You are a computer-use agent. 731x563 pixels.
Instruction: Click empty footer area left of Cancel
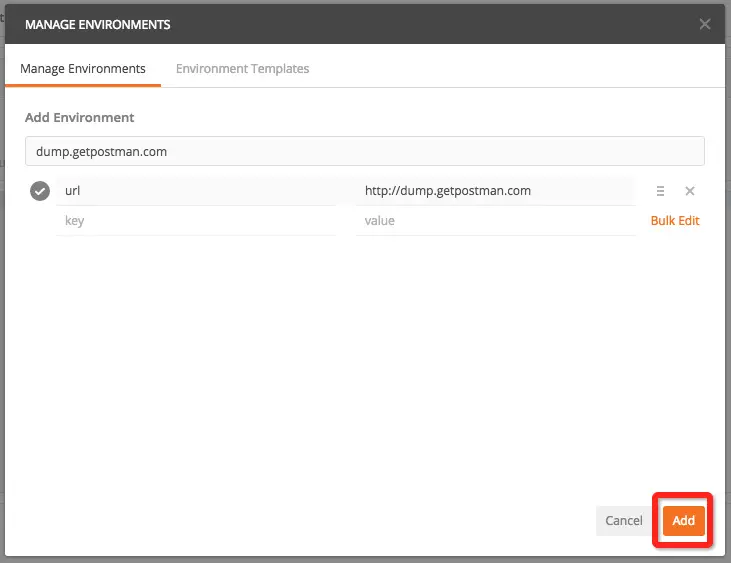click(298, 520)
